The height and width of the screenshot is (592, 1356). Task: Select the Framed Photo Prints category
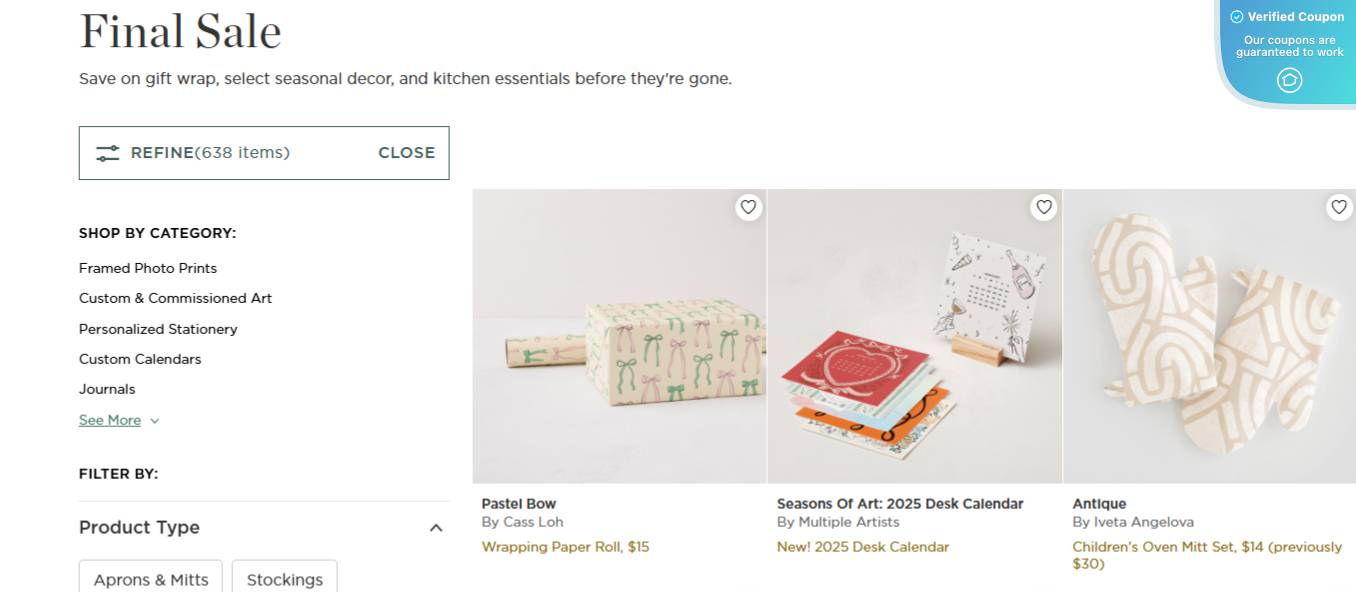point(148,268)
